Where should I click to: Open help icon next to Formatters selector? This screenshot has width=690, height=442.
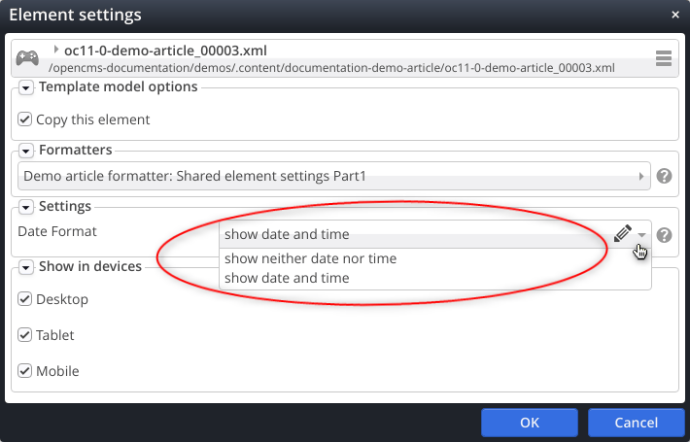[664, 176]
